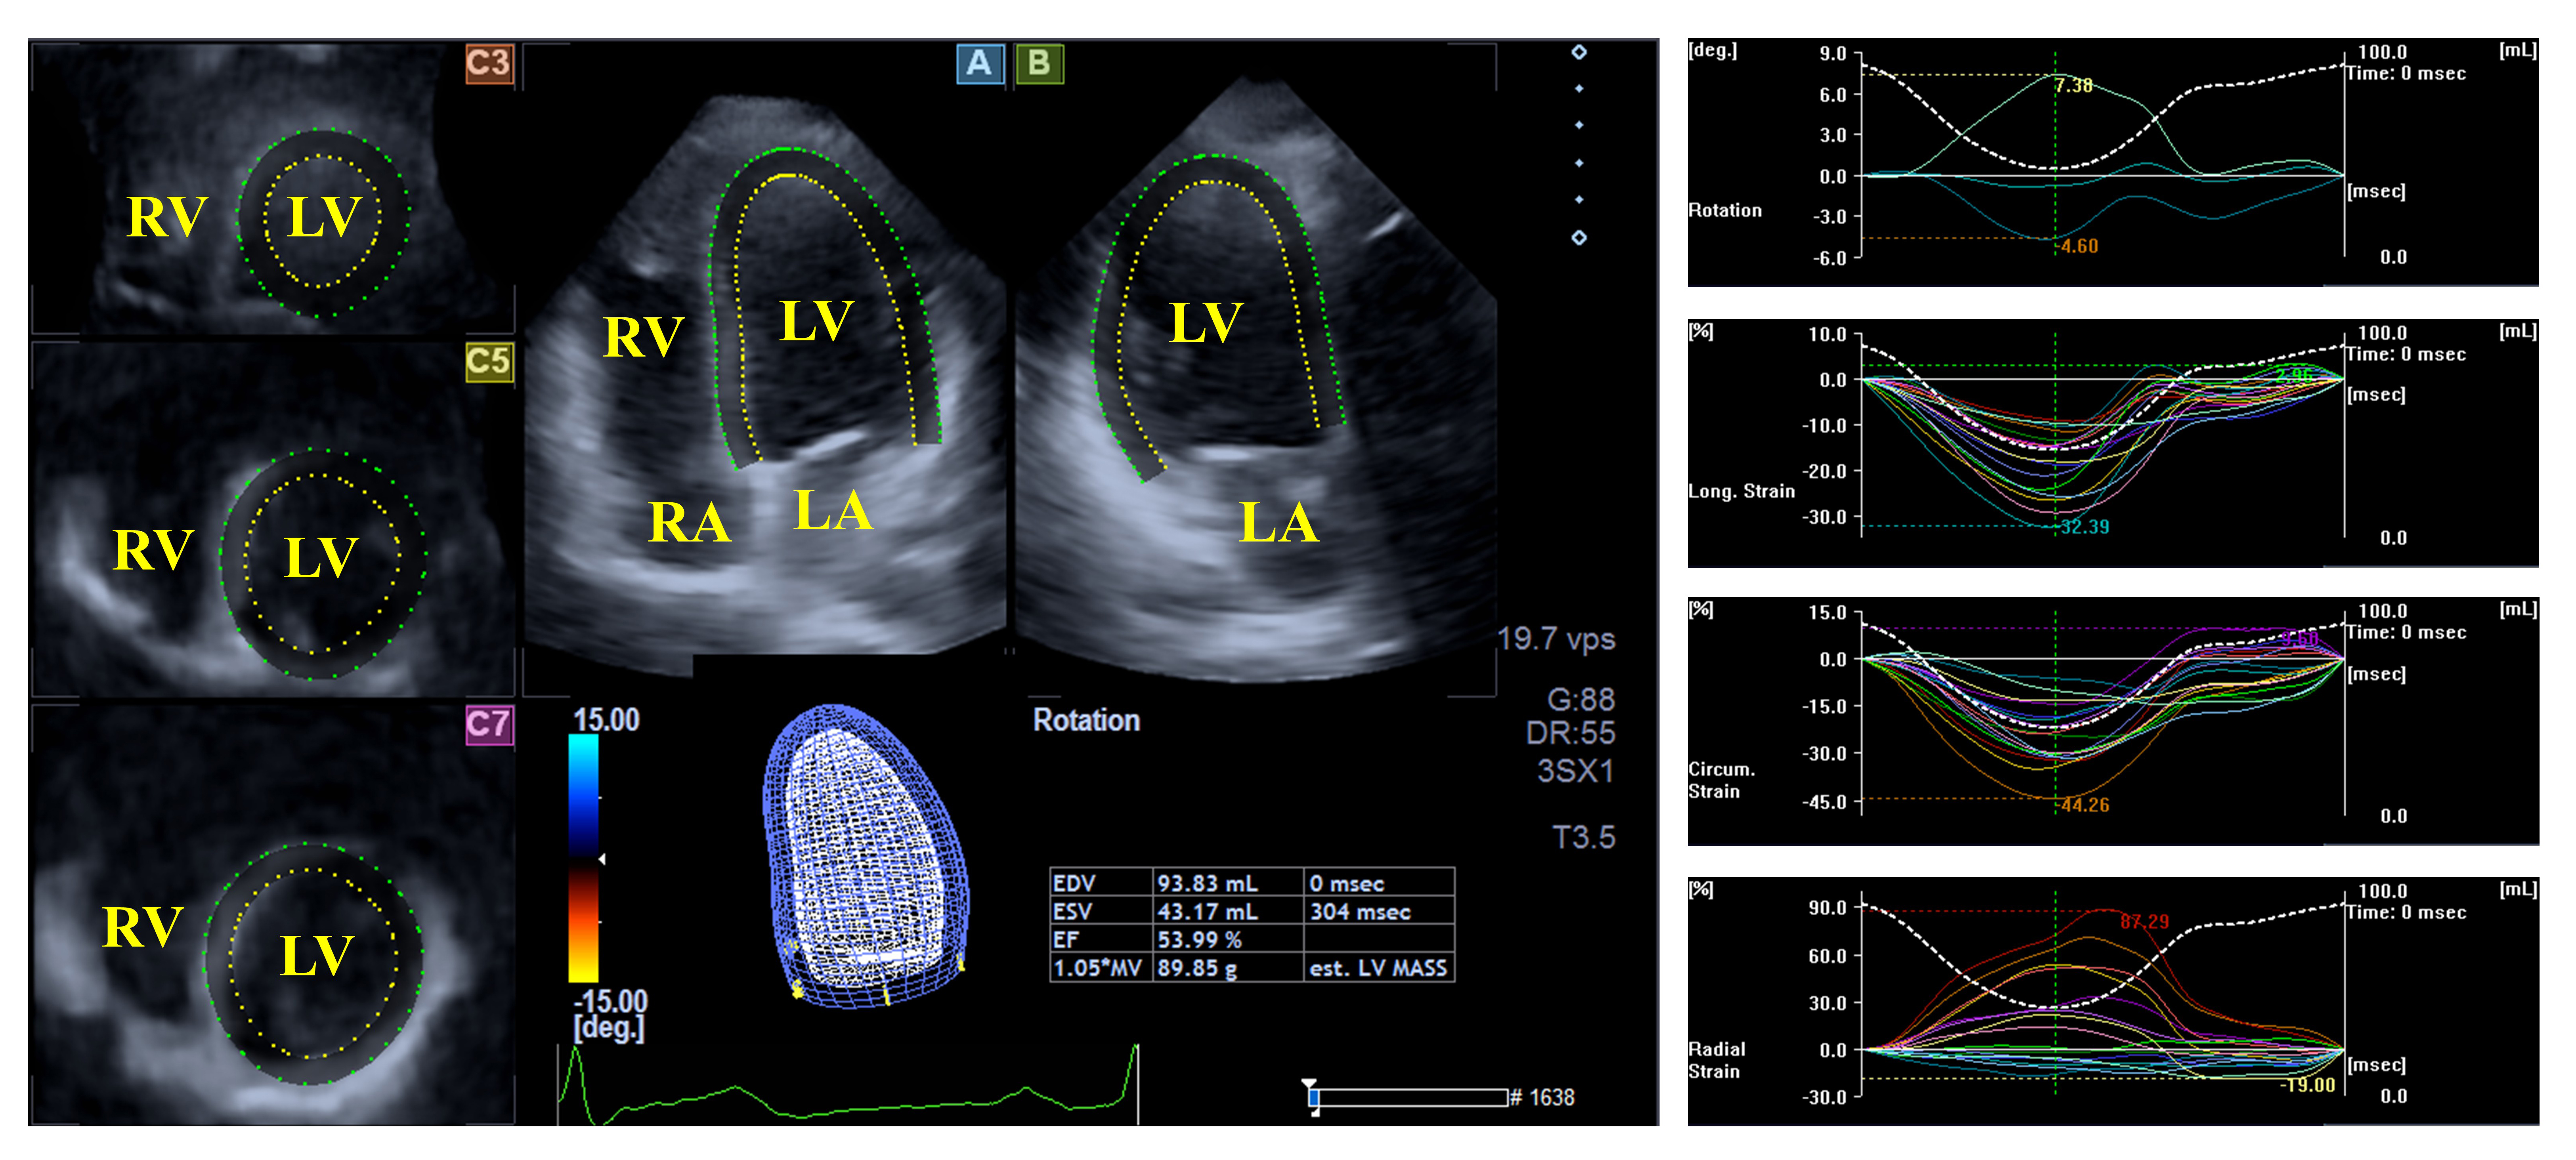Click the frame progress bar near #1638
2576x1160 pixels.
[x=1408, y=1098]
